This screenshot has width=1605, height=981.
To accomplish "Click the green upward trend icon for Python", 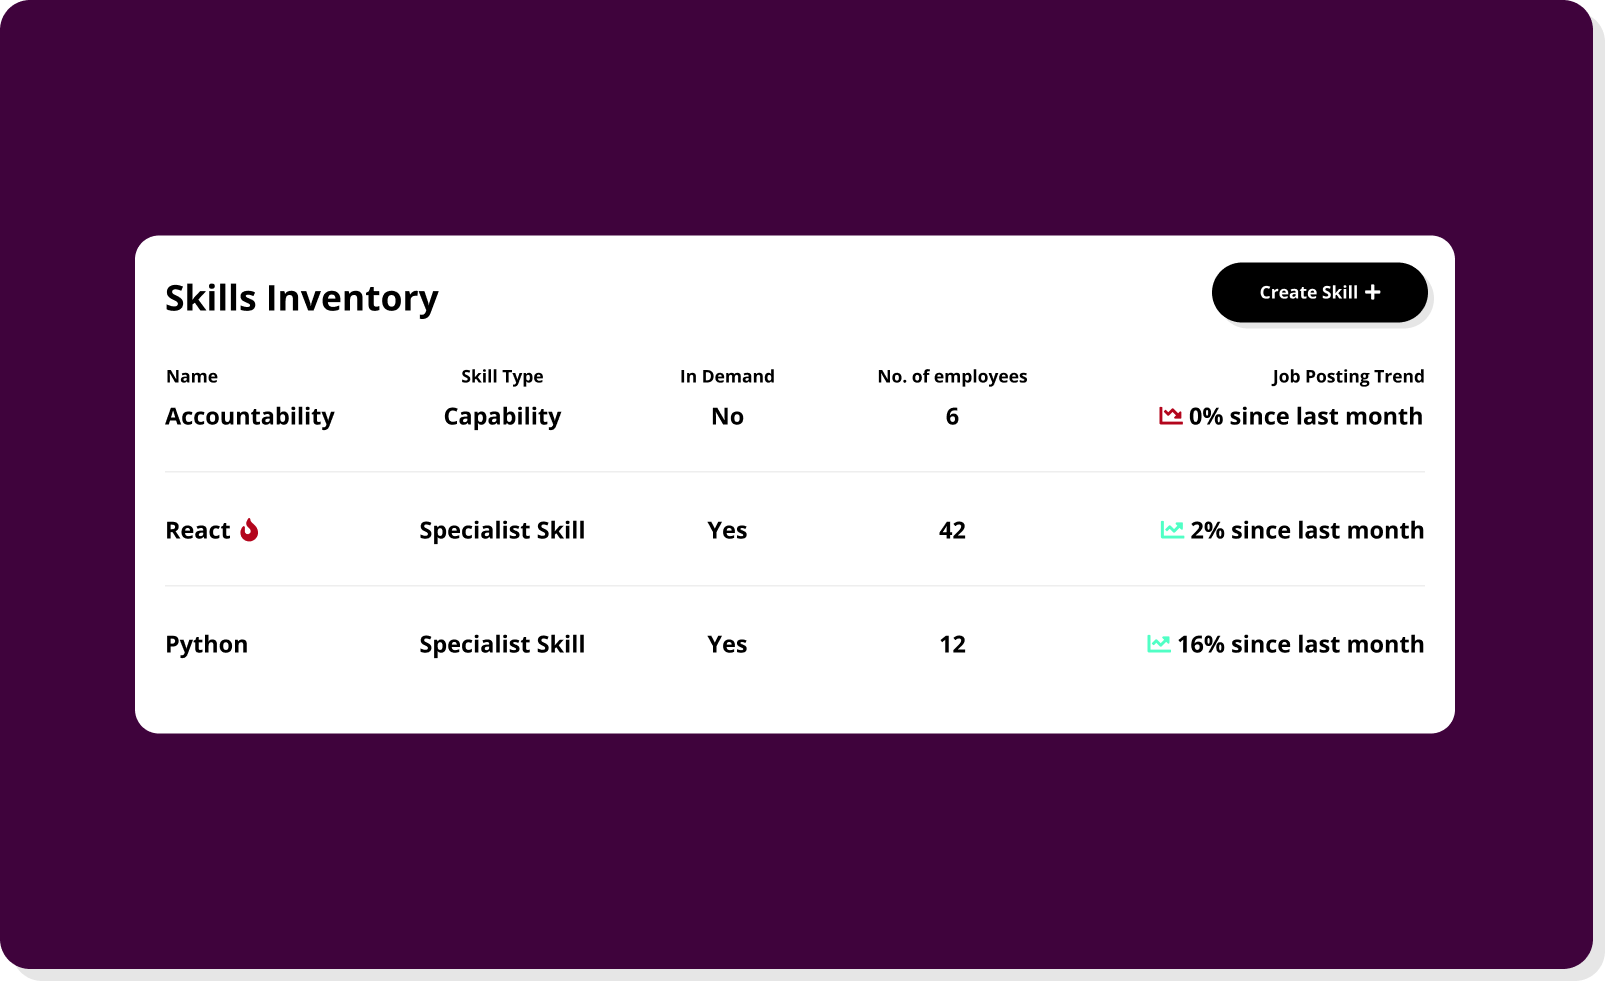I will pyautogui.click(x=1159, y=644).
